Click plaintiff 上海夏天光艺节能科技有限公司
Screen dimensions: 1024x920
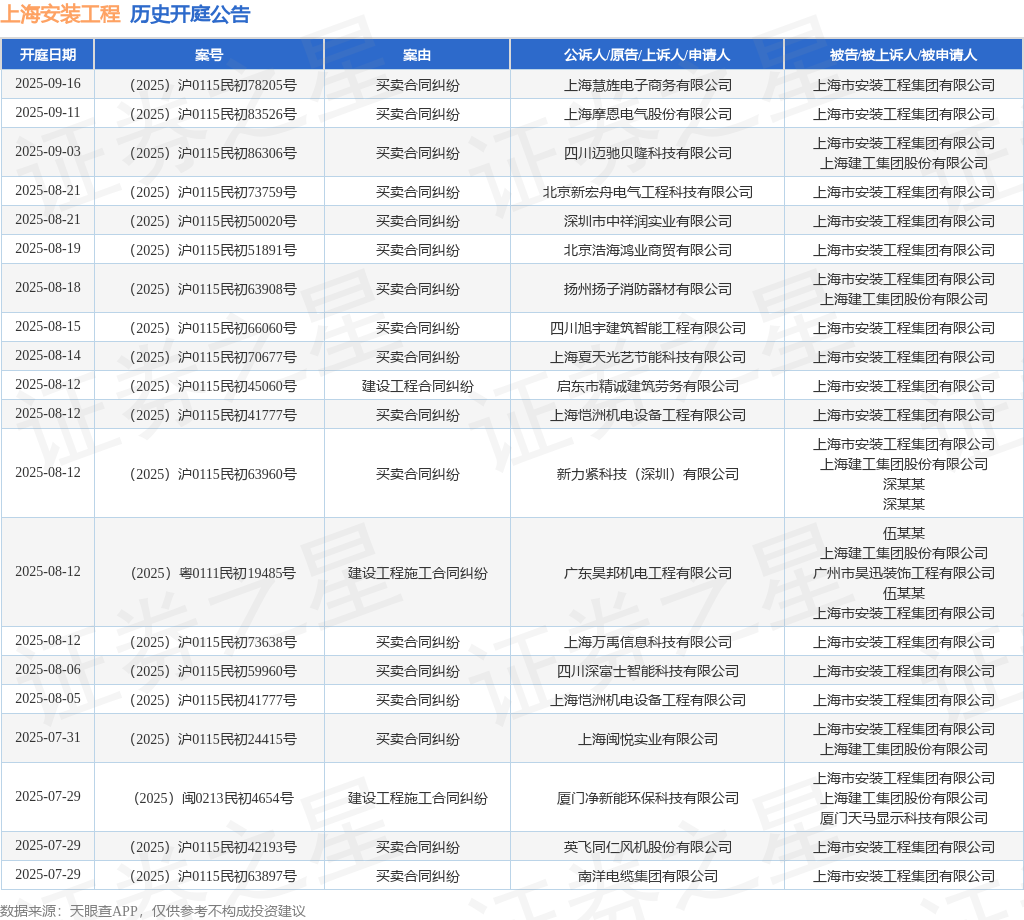coord(647,357)
